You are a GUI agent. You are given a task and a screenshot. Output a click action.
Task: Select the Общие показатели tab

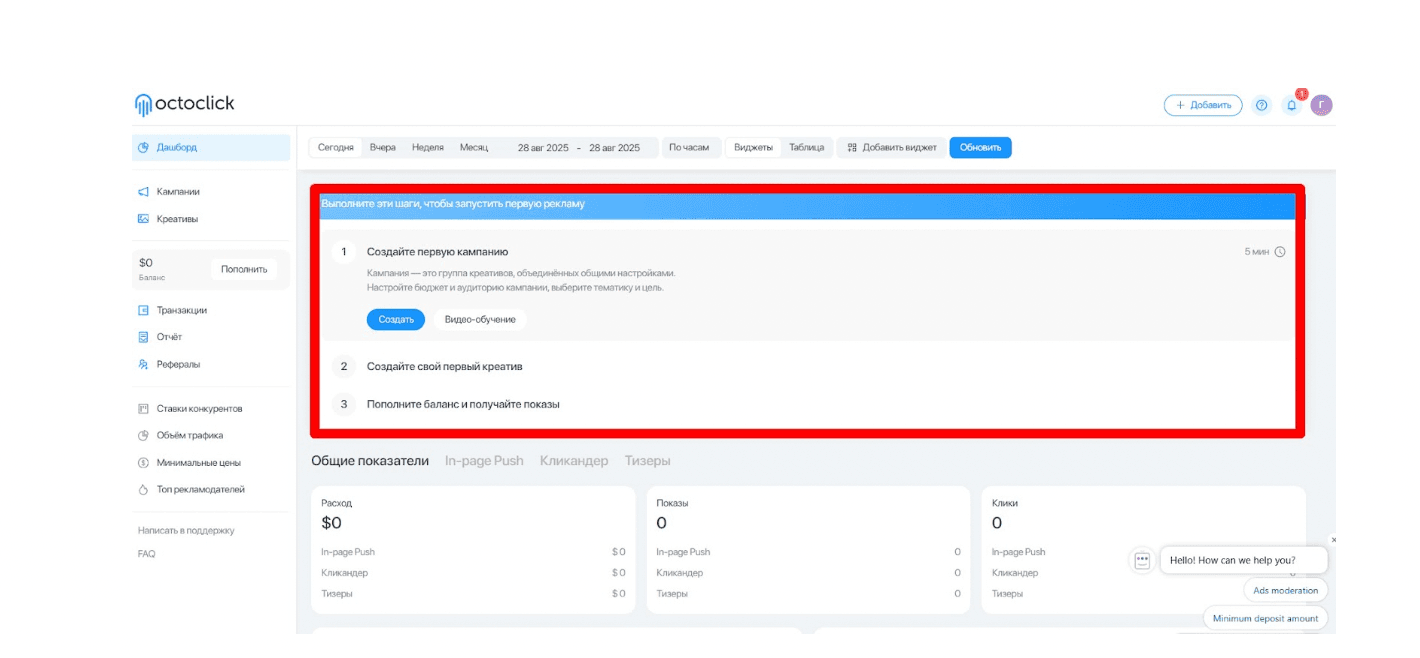click(x=370, y=461)
